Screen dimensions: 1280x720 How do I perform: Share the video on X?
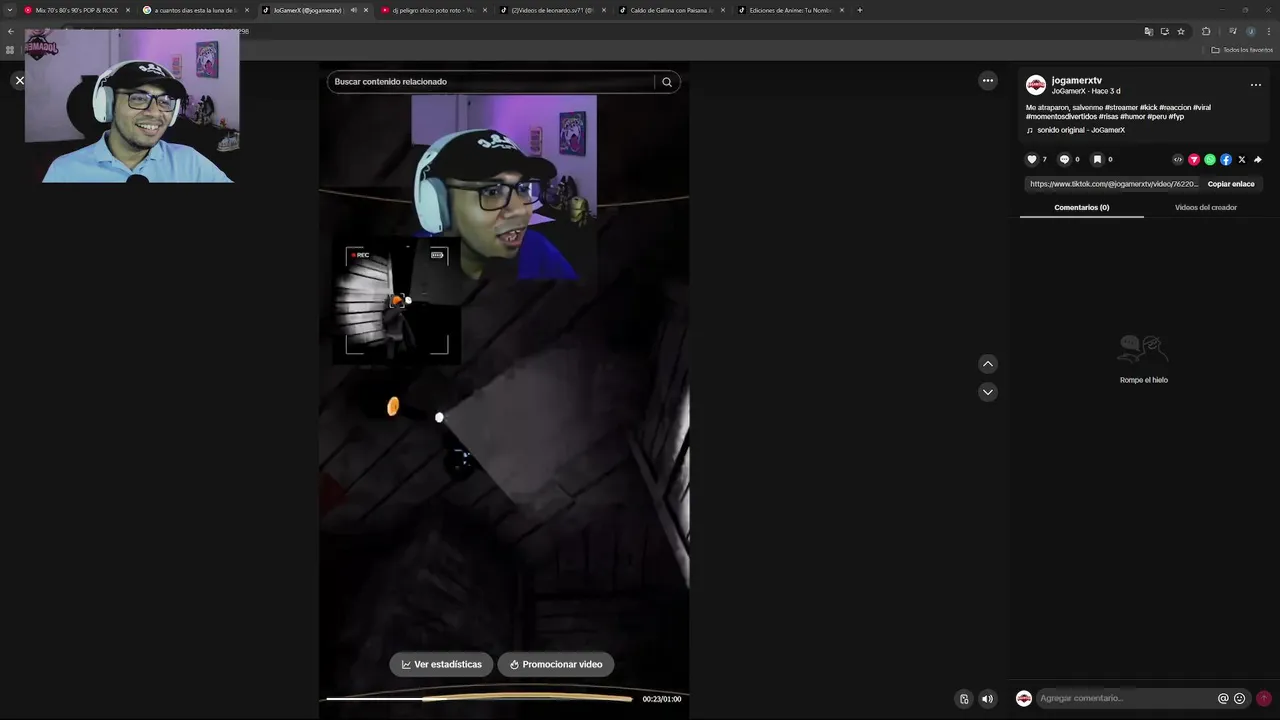(1242, 159)
